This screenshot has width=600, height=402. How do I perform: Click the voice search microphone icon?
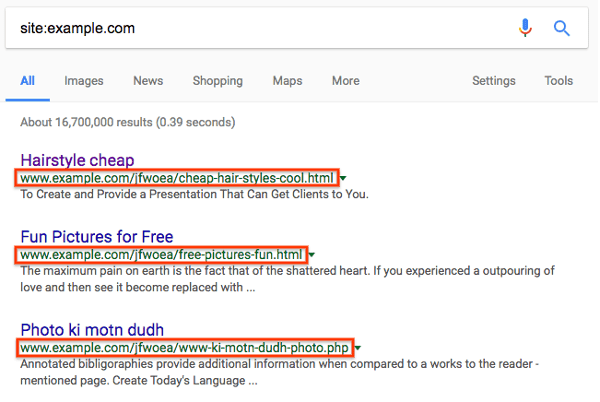click(x=526, y=28)
